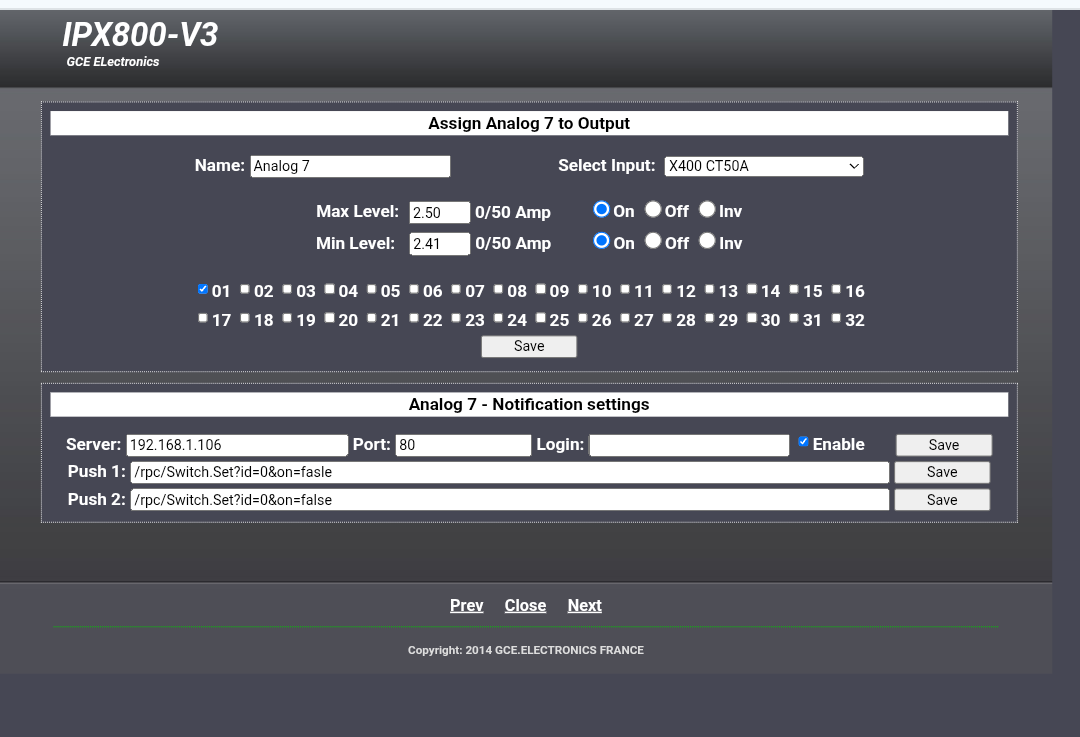Check output 06 checkbox
Viewport: 1080px width, 737px height.
click(x=414, y=289)
